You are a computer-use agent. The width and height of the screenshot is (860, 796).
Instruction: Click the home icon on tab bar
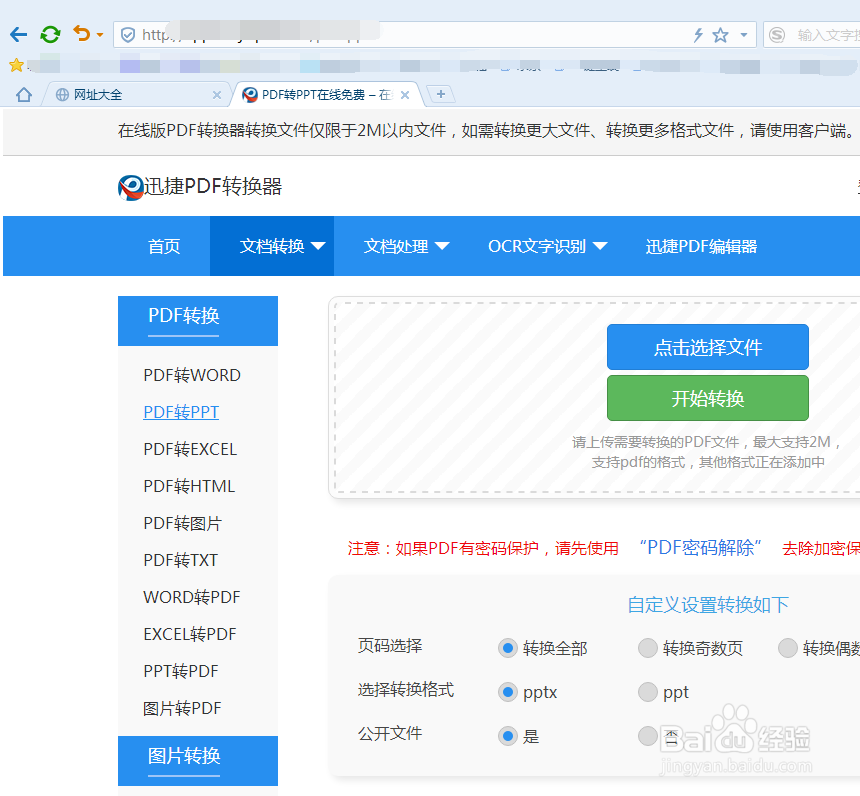coord(23,92)
